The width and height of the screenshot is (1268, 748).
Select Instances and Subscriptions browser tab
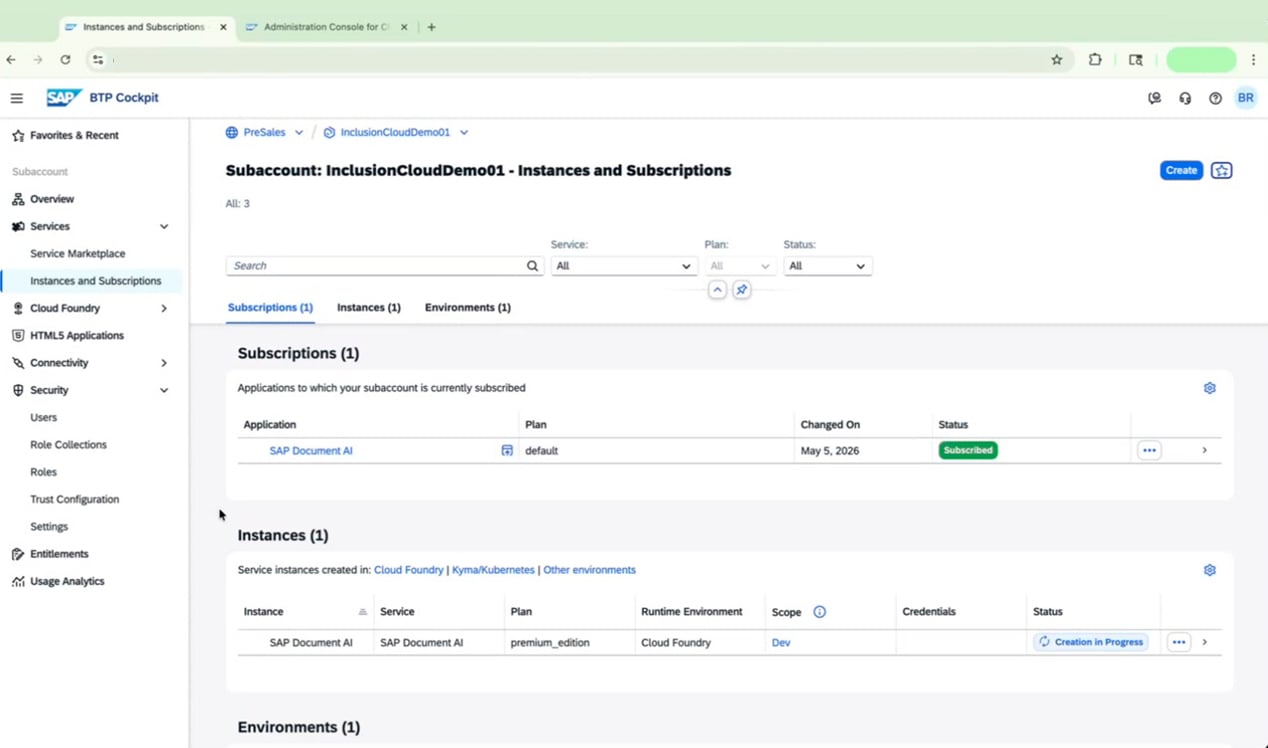coord(144,27)
